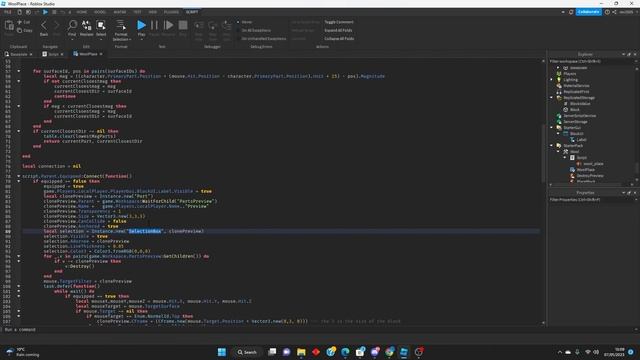Open the FILE menu
This screenshot has height=360, width=640.
coord(8,12)
